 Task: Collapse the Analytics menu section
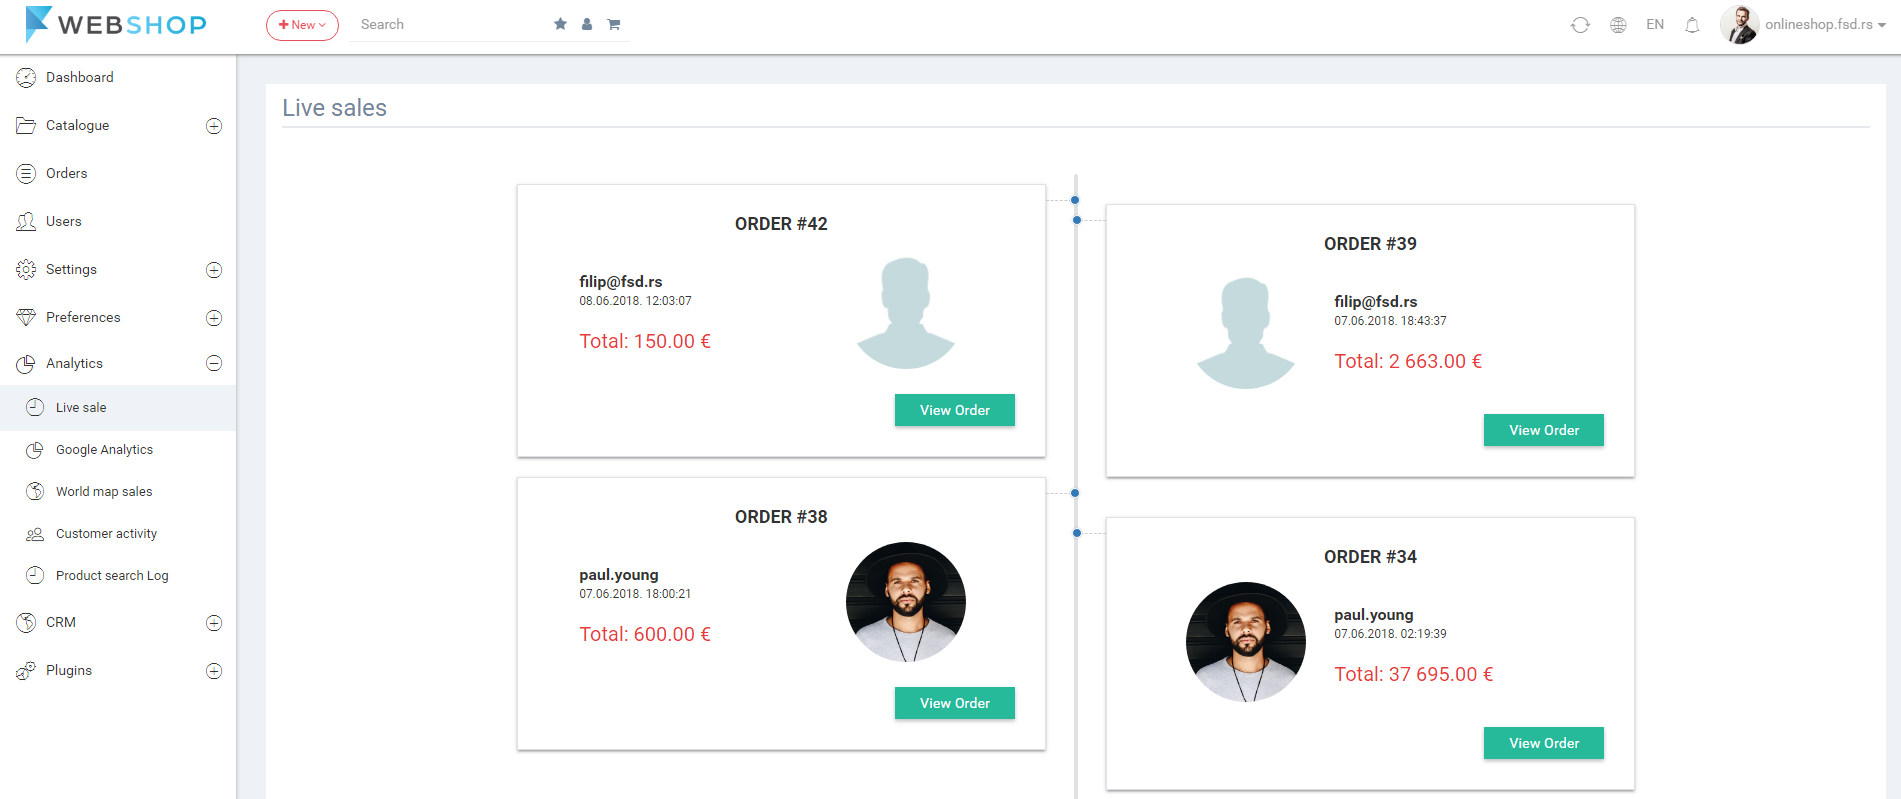214,364
